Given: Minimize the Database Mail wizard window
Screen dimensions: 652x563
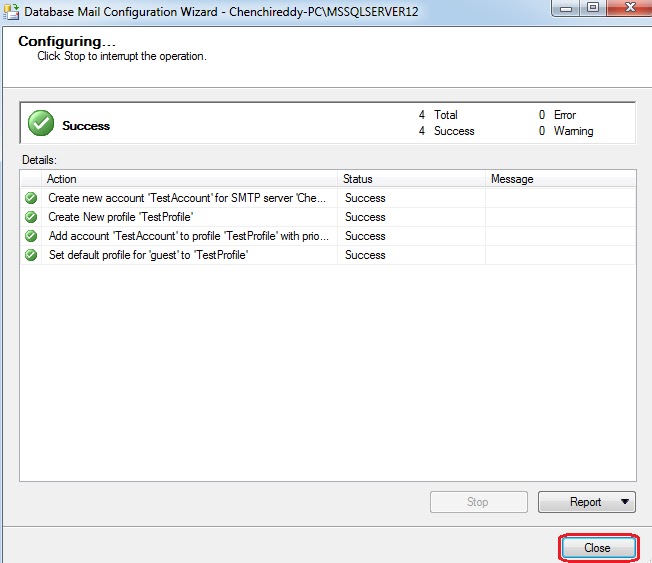Looking at the screenshot, I should click(566, 8).
